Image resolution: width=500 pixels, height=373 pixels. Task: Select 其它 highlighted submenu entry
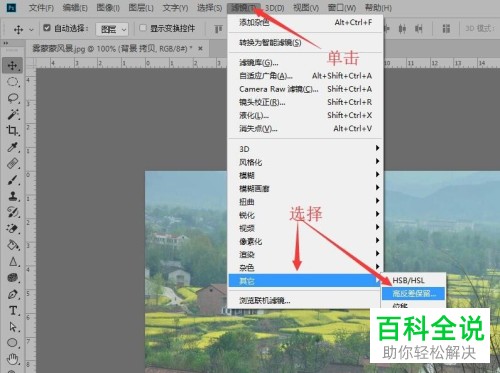click(304, 281)
